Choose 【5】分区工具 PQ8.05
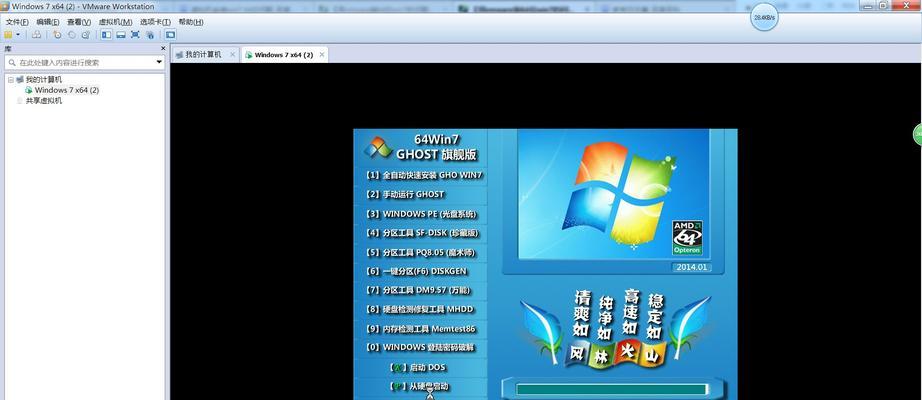This screenshot has height=400, width=922. (x=422, y=252)
